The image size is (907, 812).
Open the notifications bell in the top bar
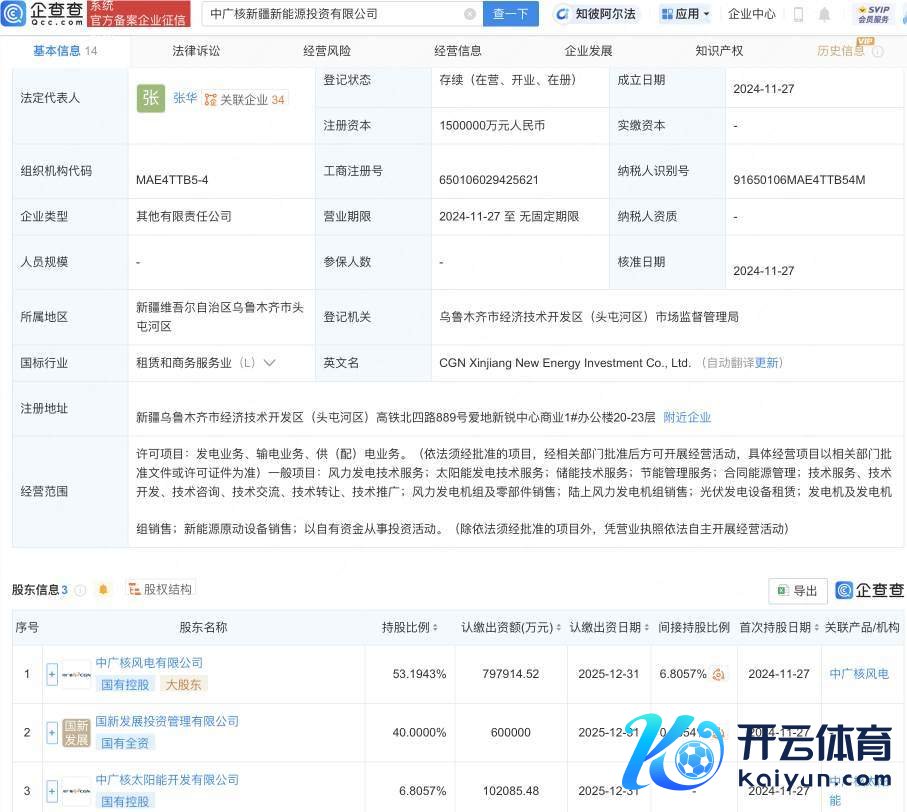click(824, 14)
